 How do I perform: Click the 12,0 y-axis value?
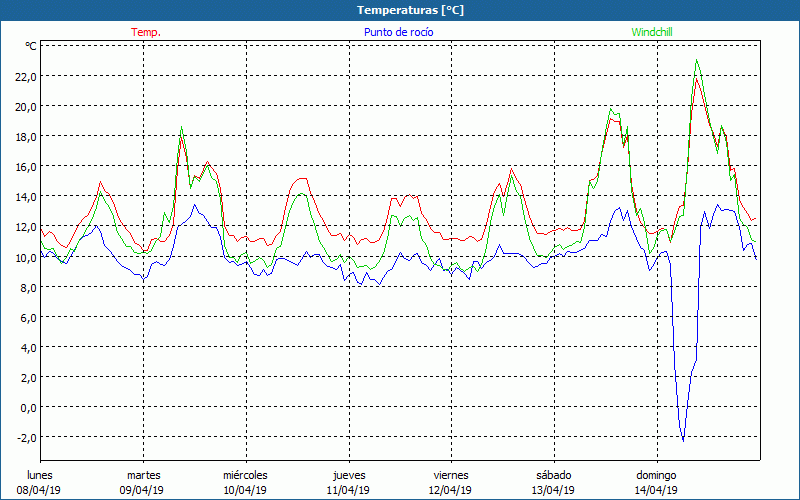coord(26,227)
